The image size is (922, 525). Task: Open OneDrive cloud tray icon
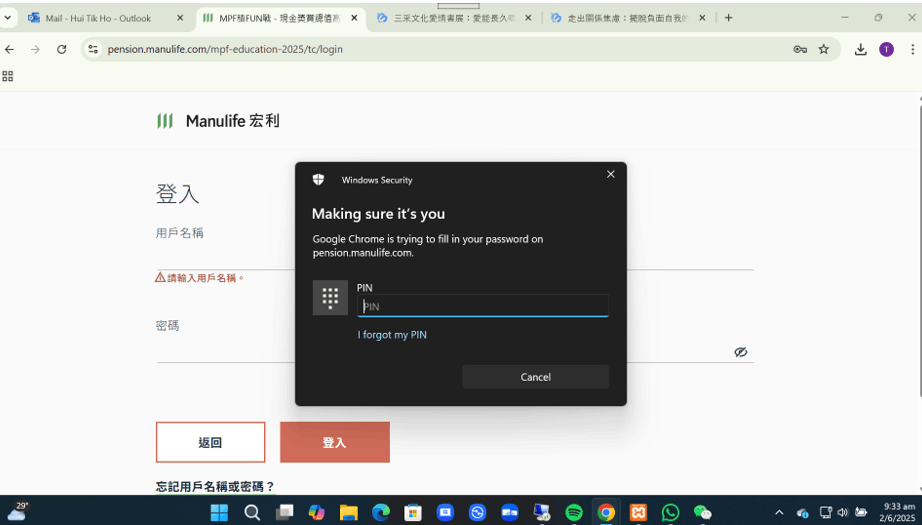802,513
